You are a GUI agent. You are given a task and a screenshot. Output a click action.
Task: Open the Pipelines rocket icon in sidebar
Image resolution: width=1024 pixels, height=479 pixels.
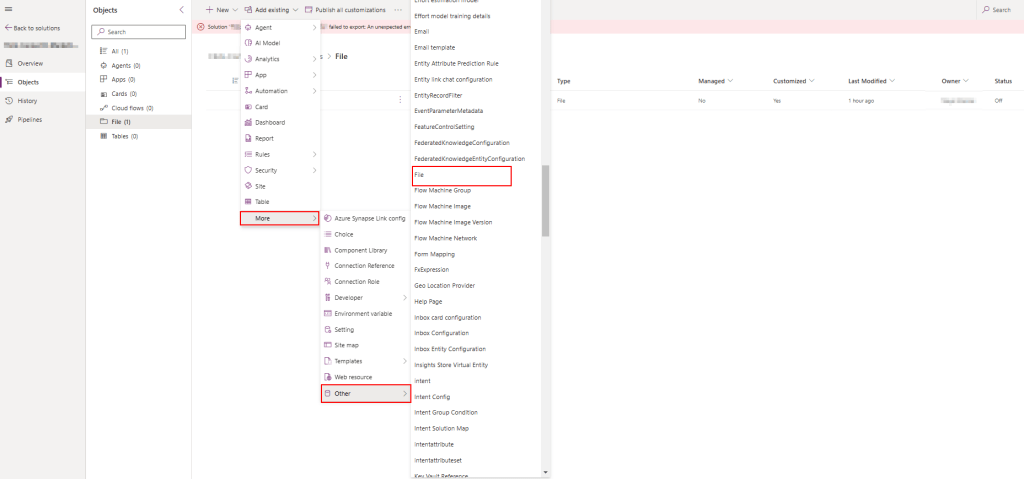[x=8, y=119]
